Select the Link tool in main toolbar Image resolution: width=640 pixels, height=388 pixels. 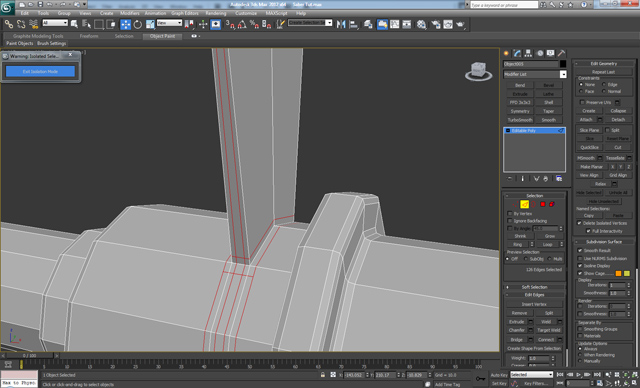coord(9,24)
